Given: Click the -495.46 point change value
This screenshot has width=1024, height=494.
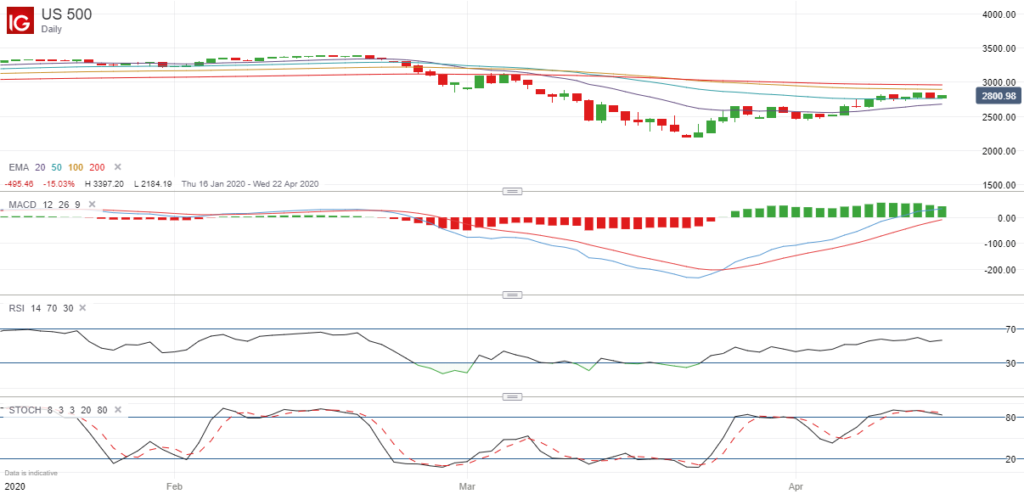Looking at the screenshot, I should click(x=20, y=184).
